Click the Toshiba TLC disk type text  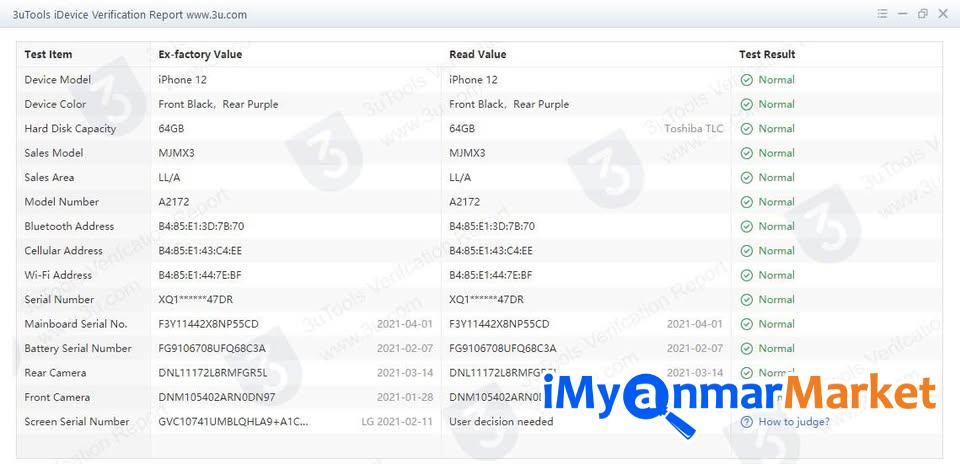[x=694, y=129]
